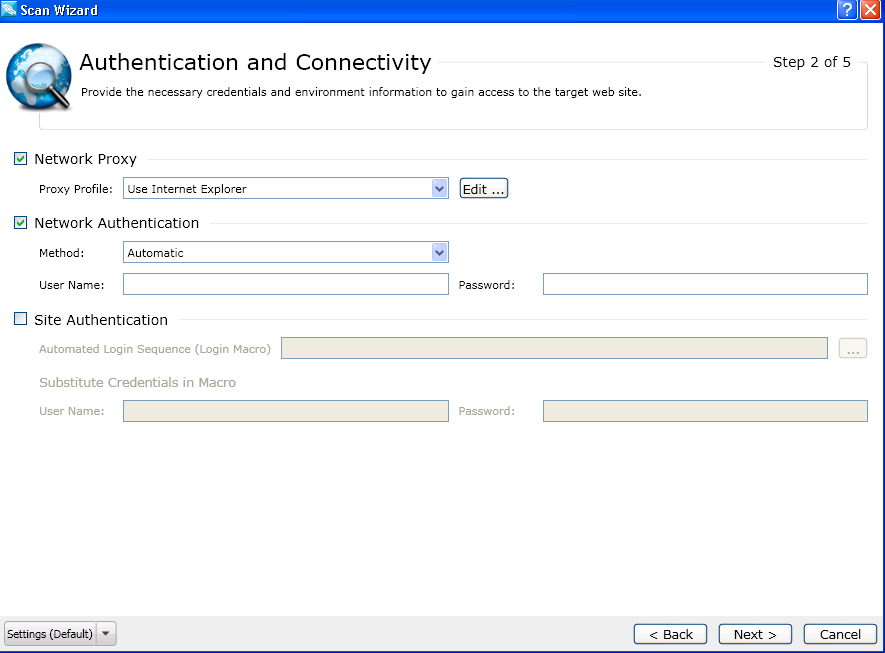Click the Edit ... button
This screenshot has height=653, width=885.
pyautogui.click(x=484, y=189)
